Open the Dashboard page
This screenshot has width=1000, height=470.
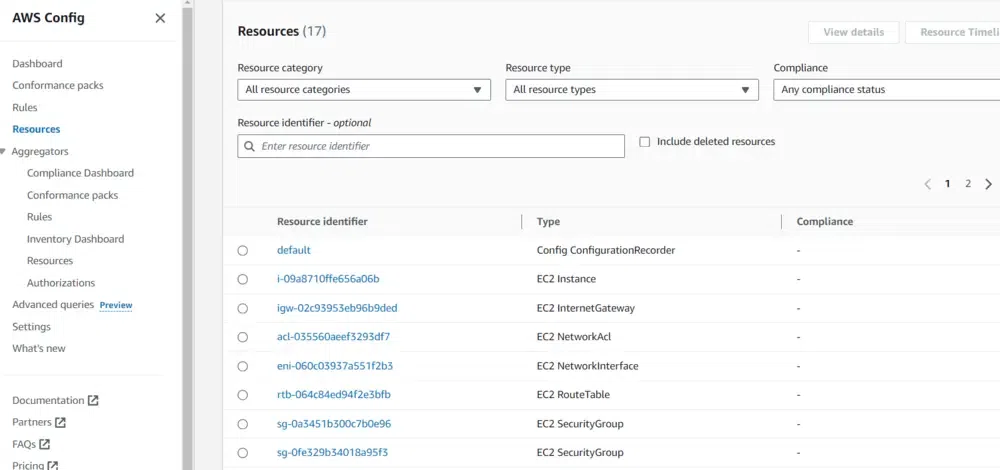click(37, 64)
